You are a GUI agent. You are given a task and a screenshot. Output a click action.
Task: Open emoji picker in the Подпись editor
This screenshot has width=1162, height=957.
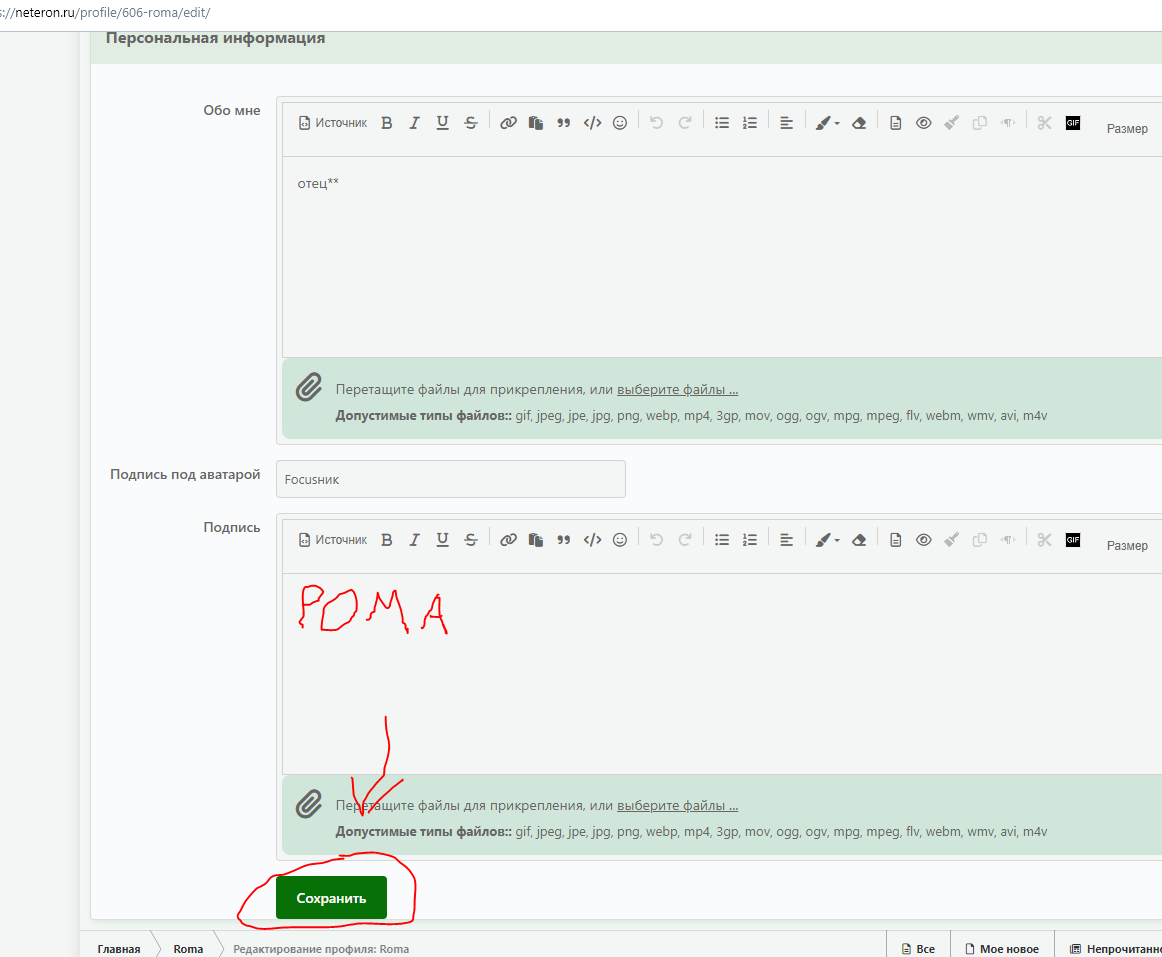pos(620,540)
